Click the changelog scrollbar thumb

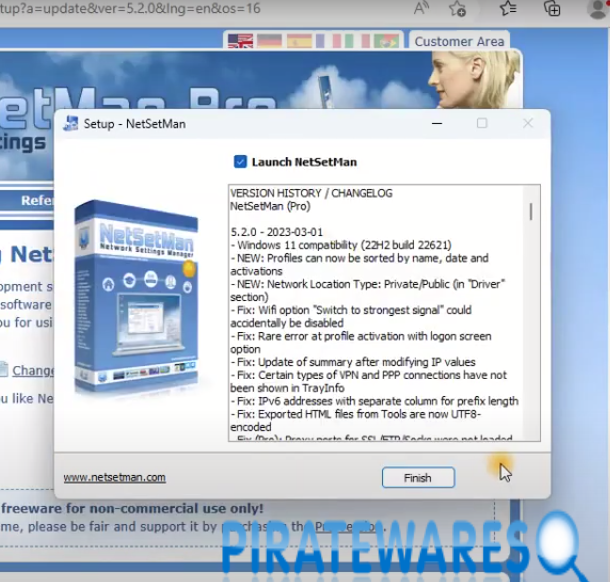coord(531,212)
